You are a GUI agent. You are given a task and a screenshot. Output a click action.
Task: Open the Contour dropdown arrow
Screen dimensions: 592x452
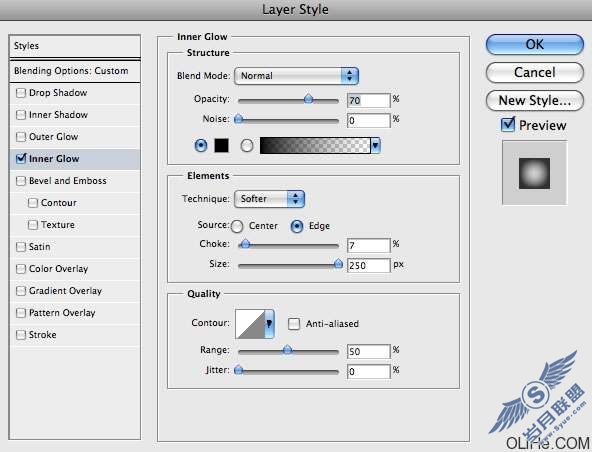pos(270,324)
